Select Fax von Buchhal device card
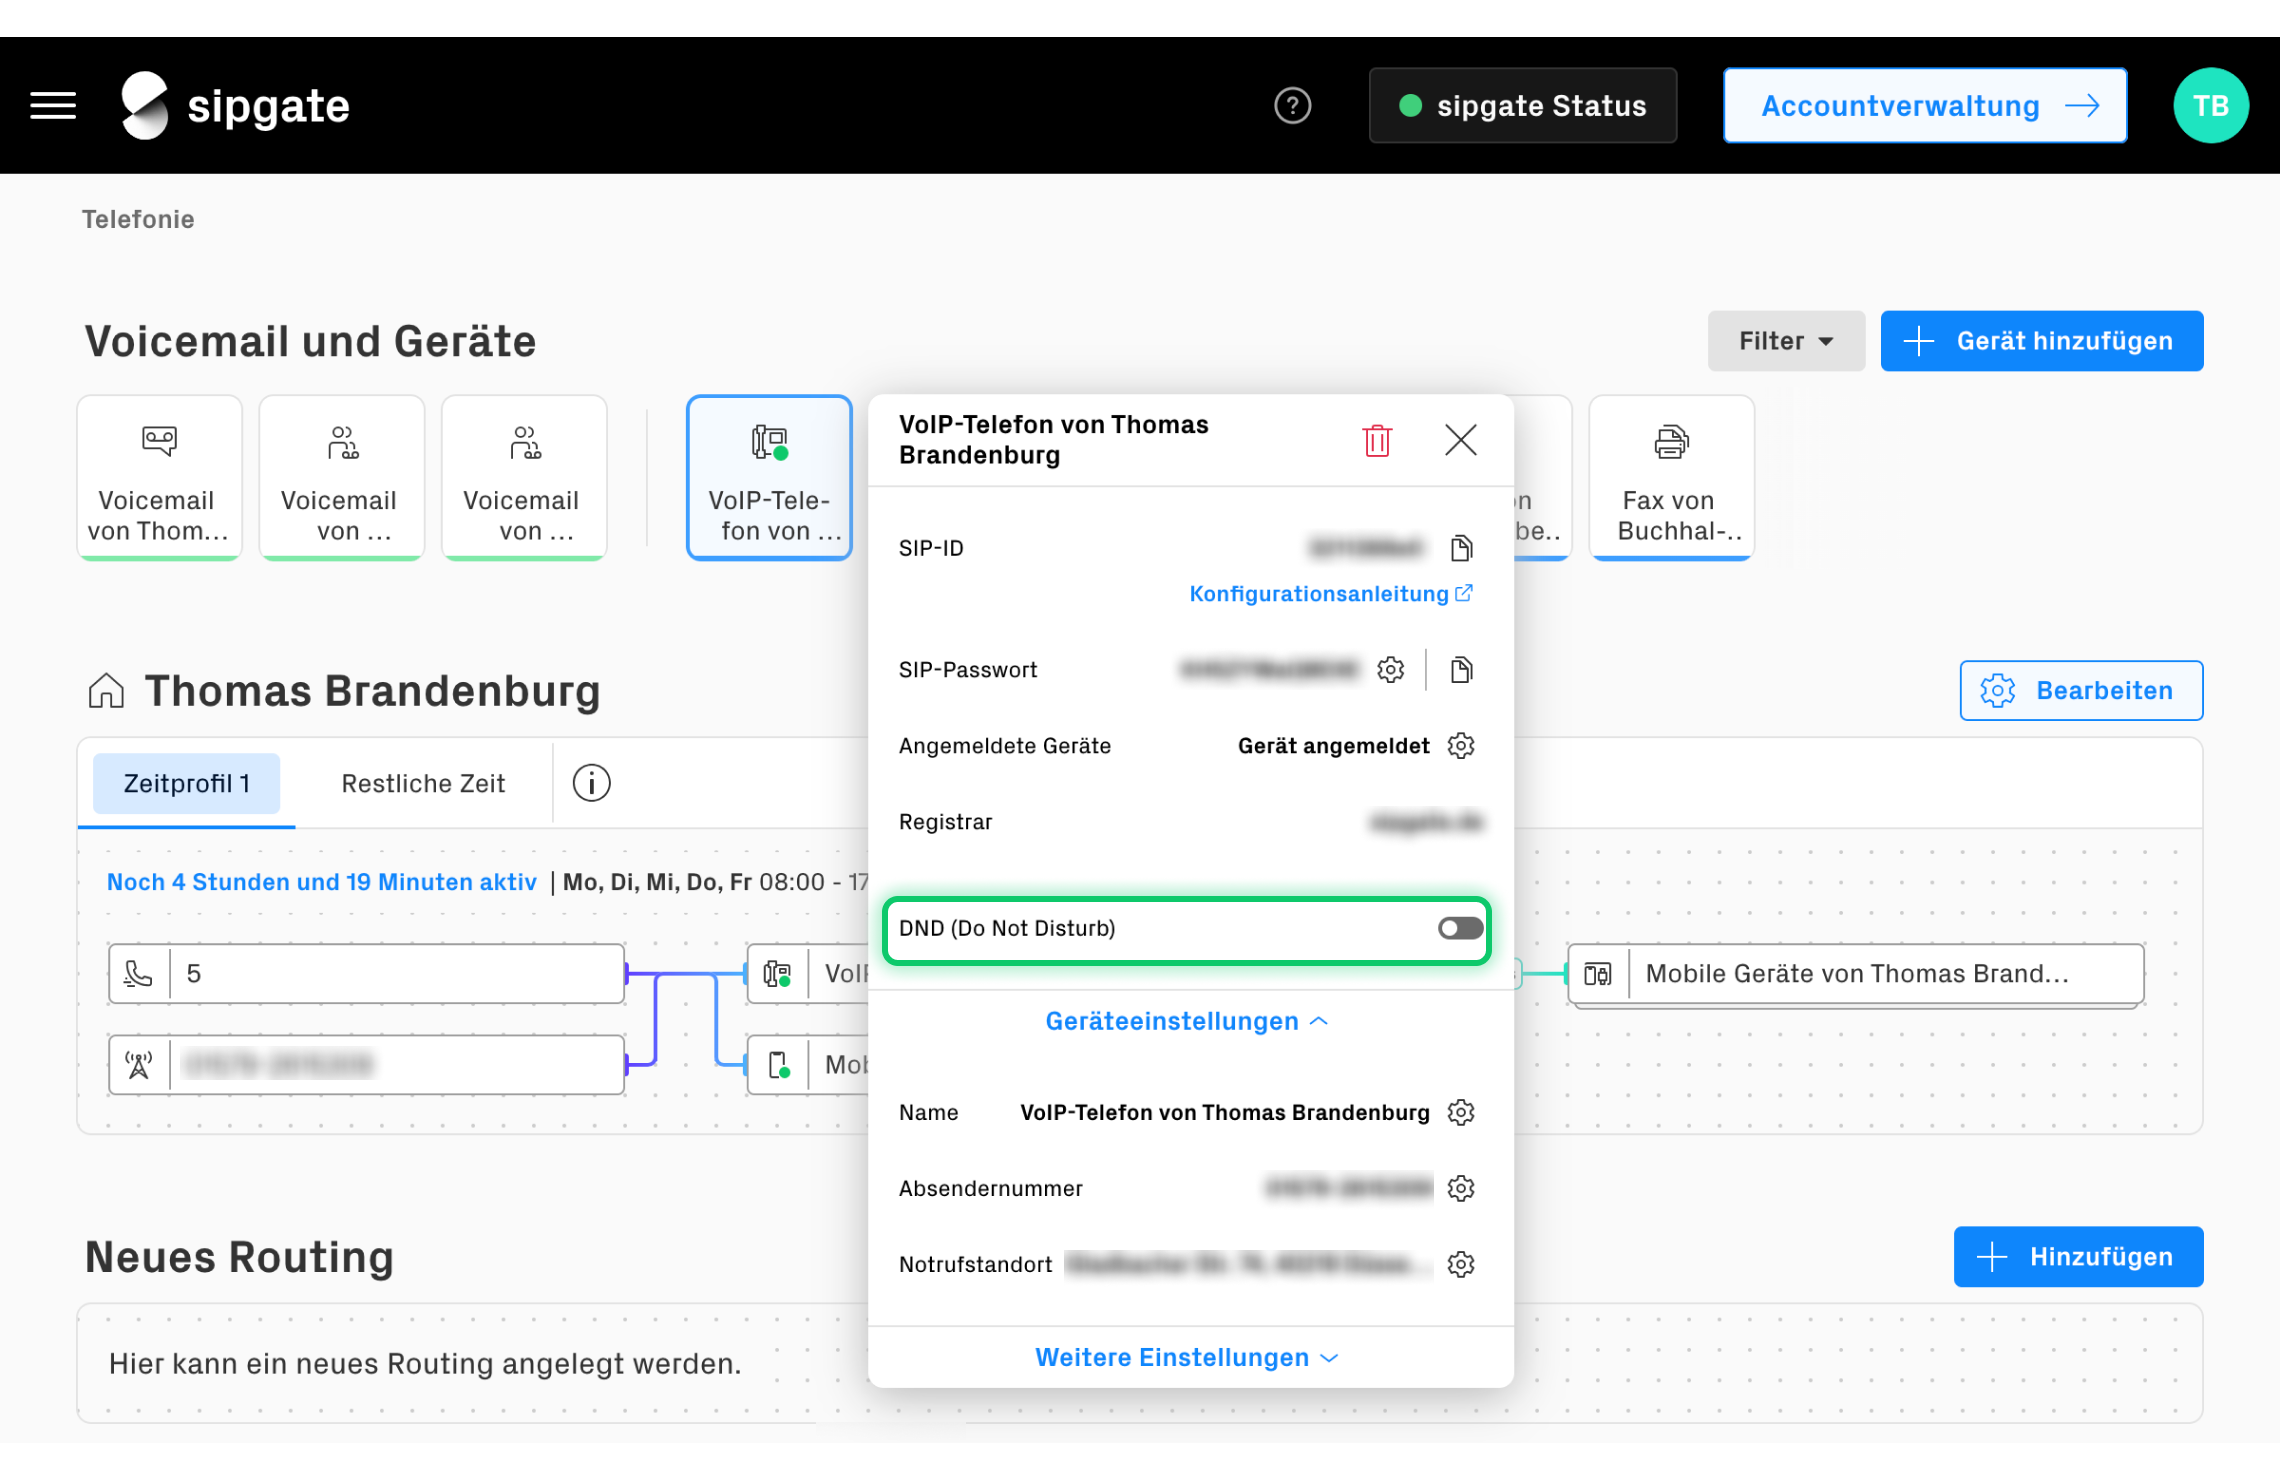 (x=1670, y=478)
